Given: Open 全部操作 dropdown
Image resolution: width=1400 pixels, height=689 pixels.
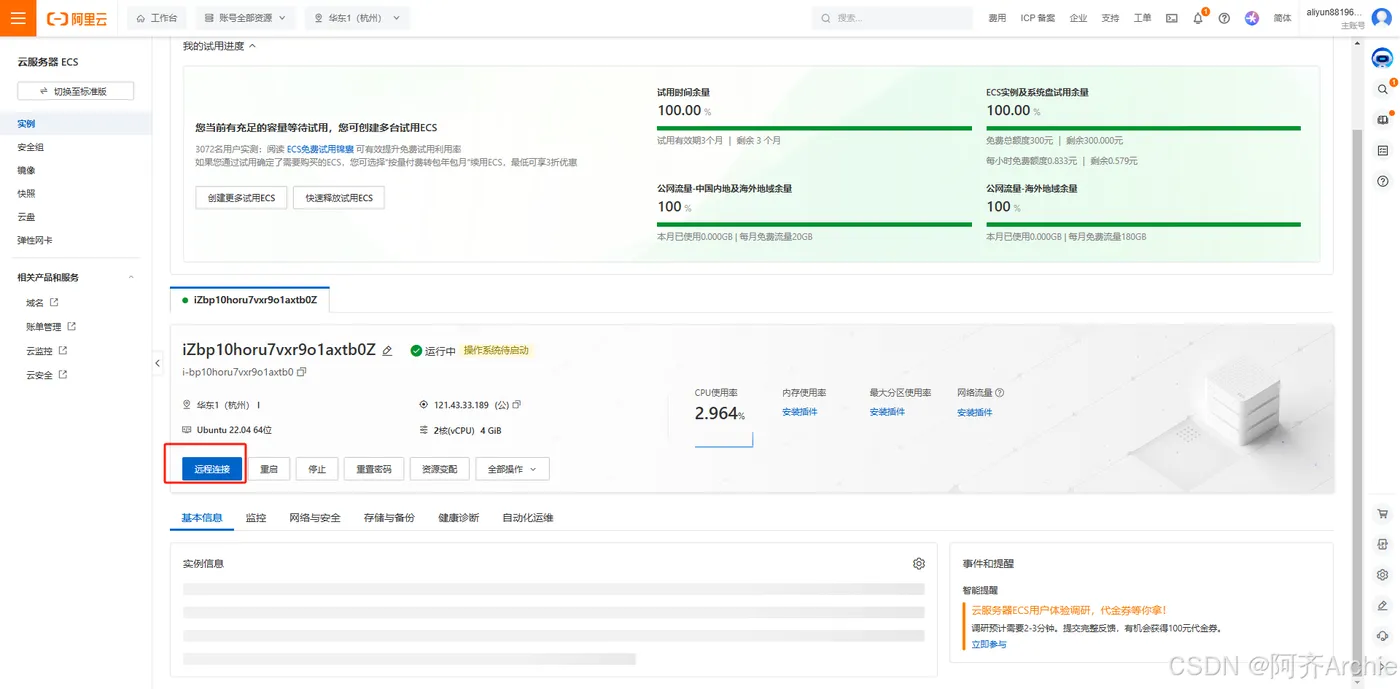Looking at the screenshot, I should [512, 469].
